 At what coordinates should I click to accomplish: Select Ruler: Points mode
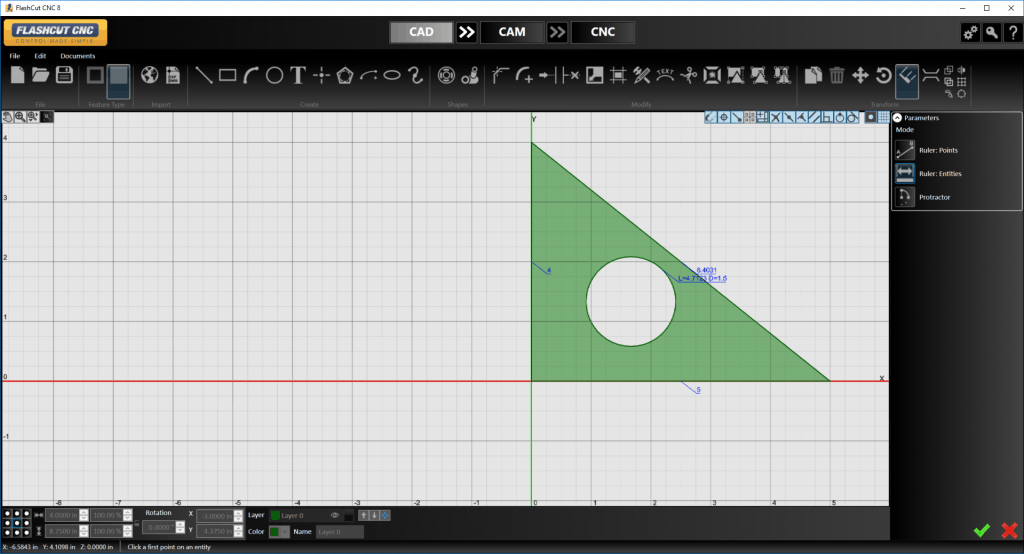[905, 150]
